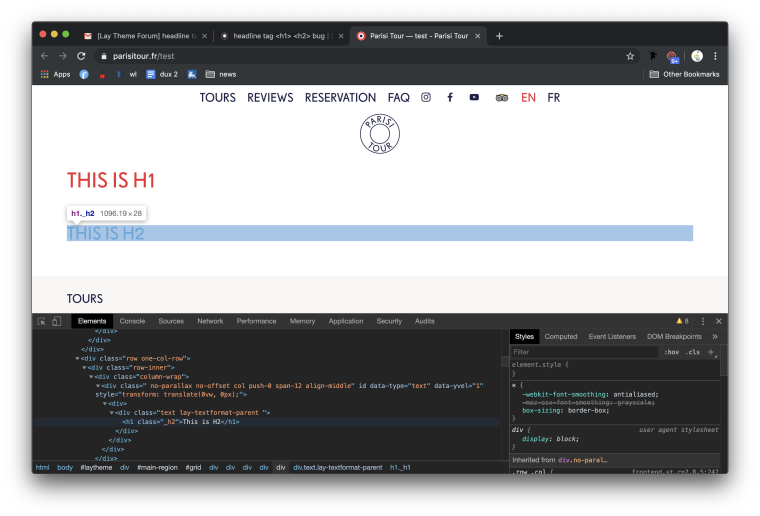
Task: Collapse the div class row one-col-row node
Action: click(78, 358)
